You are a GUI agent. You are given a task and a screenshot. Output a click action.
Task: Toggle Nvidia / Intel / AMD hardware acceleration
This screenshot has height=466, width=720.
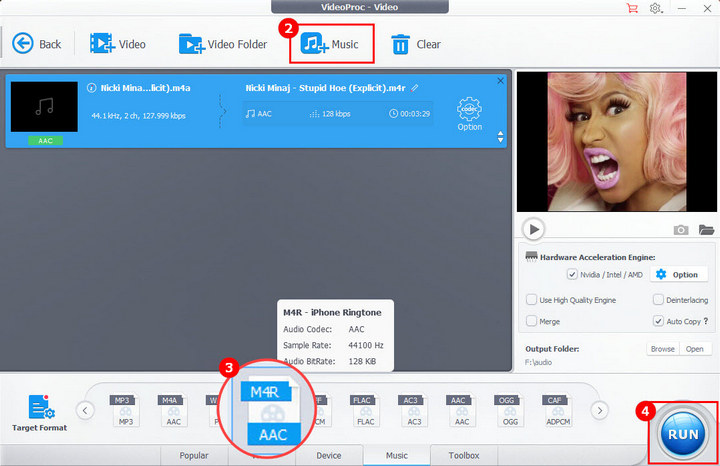[x=572, y=275]
